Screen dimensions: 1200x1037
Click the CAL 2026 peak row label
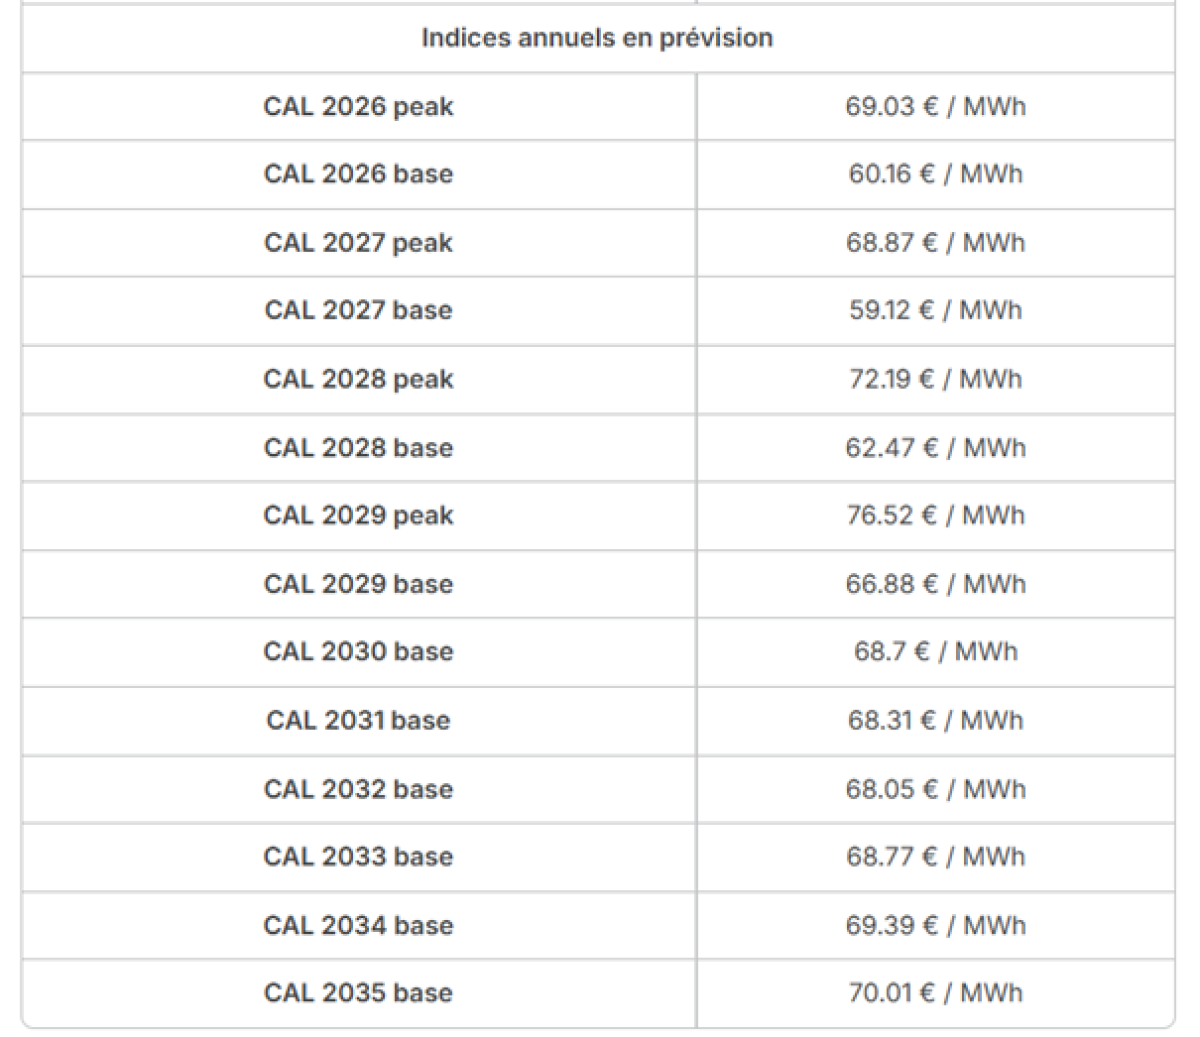pyautogui.click(x=358, y=106)
